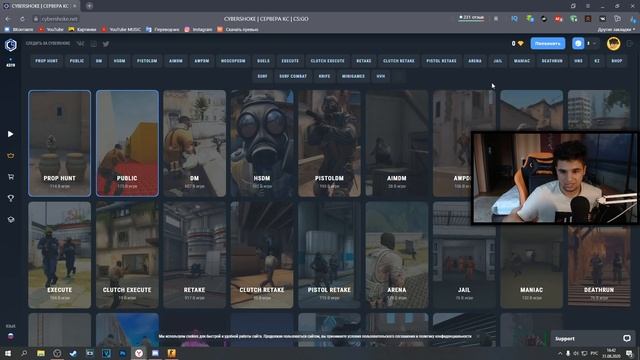This screenshot has width=640, height=360.
Task: Open the PUBLIC game card
Action: (x=127, y=143)
